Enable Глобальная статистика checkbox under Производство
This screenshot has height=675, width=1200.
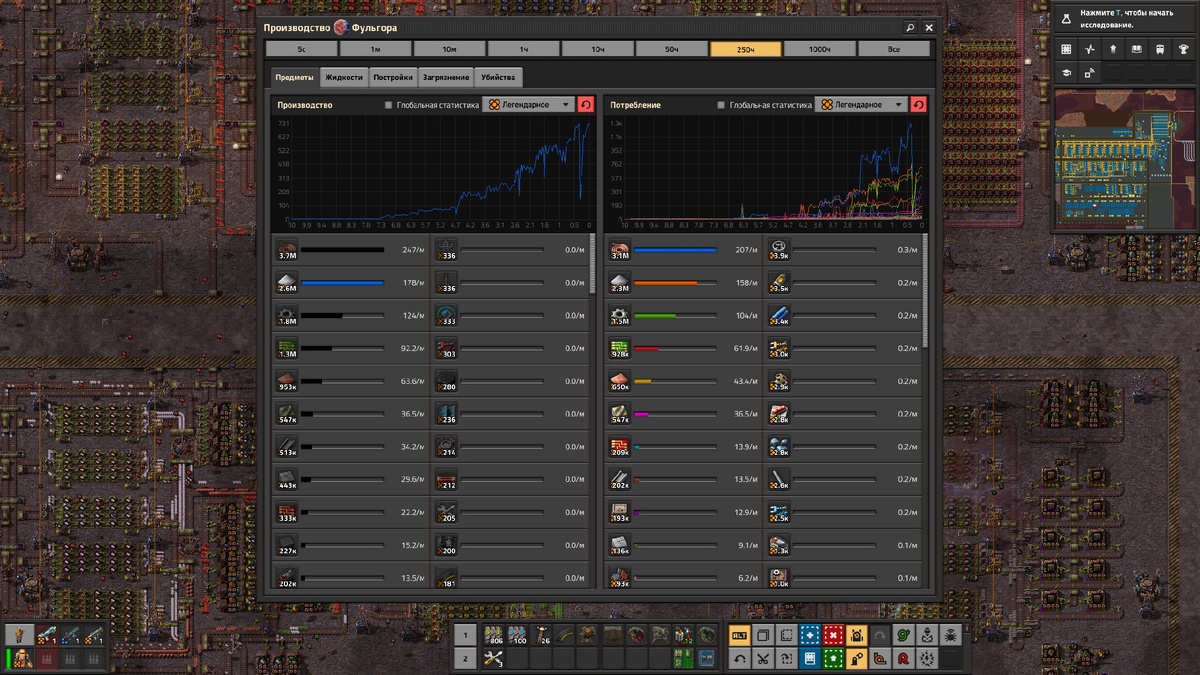point(389,105)
